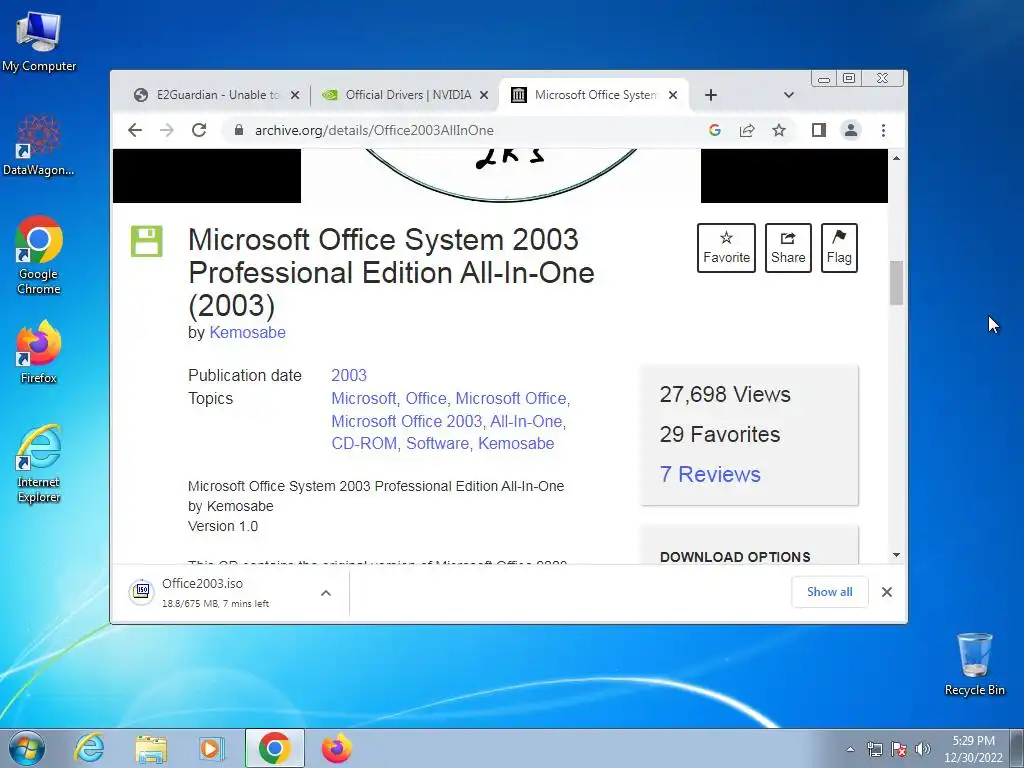Select the Google Chrome desktop shortcut
Image resolution: width=1024 pixels, height=768 pixels.
(39, 255)
